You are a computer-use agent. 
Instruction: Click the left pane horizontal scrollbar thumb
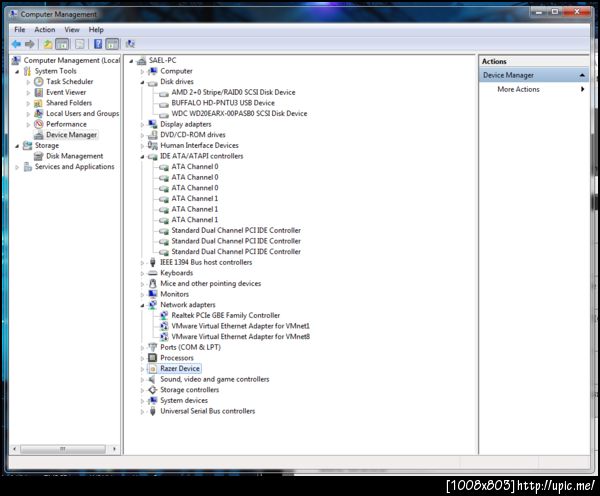pyautogui.click(x=63, y=449)
